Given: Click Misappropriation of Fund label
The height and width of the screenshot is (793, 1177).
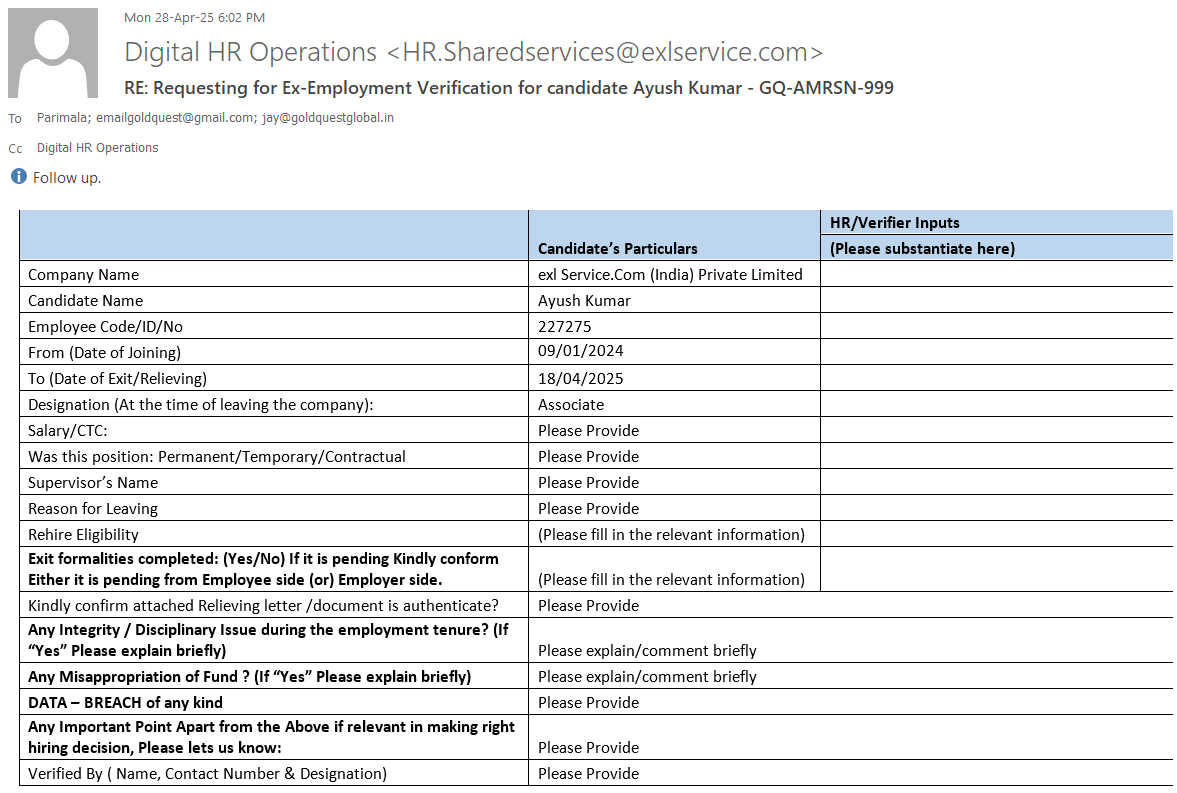Looking at the screenshot, I should click(249, 677).
